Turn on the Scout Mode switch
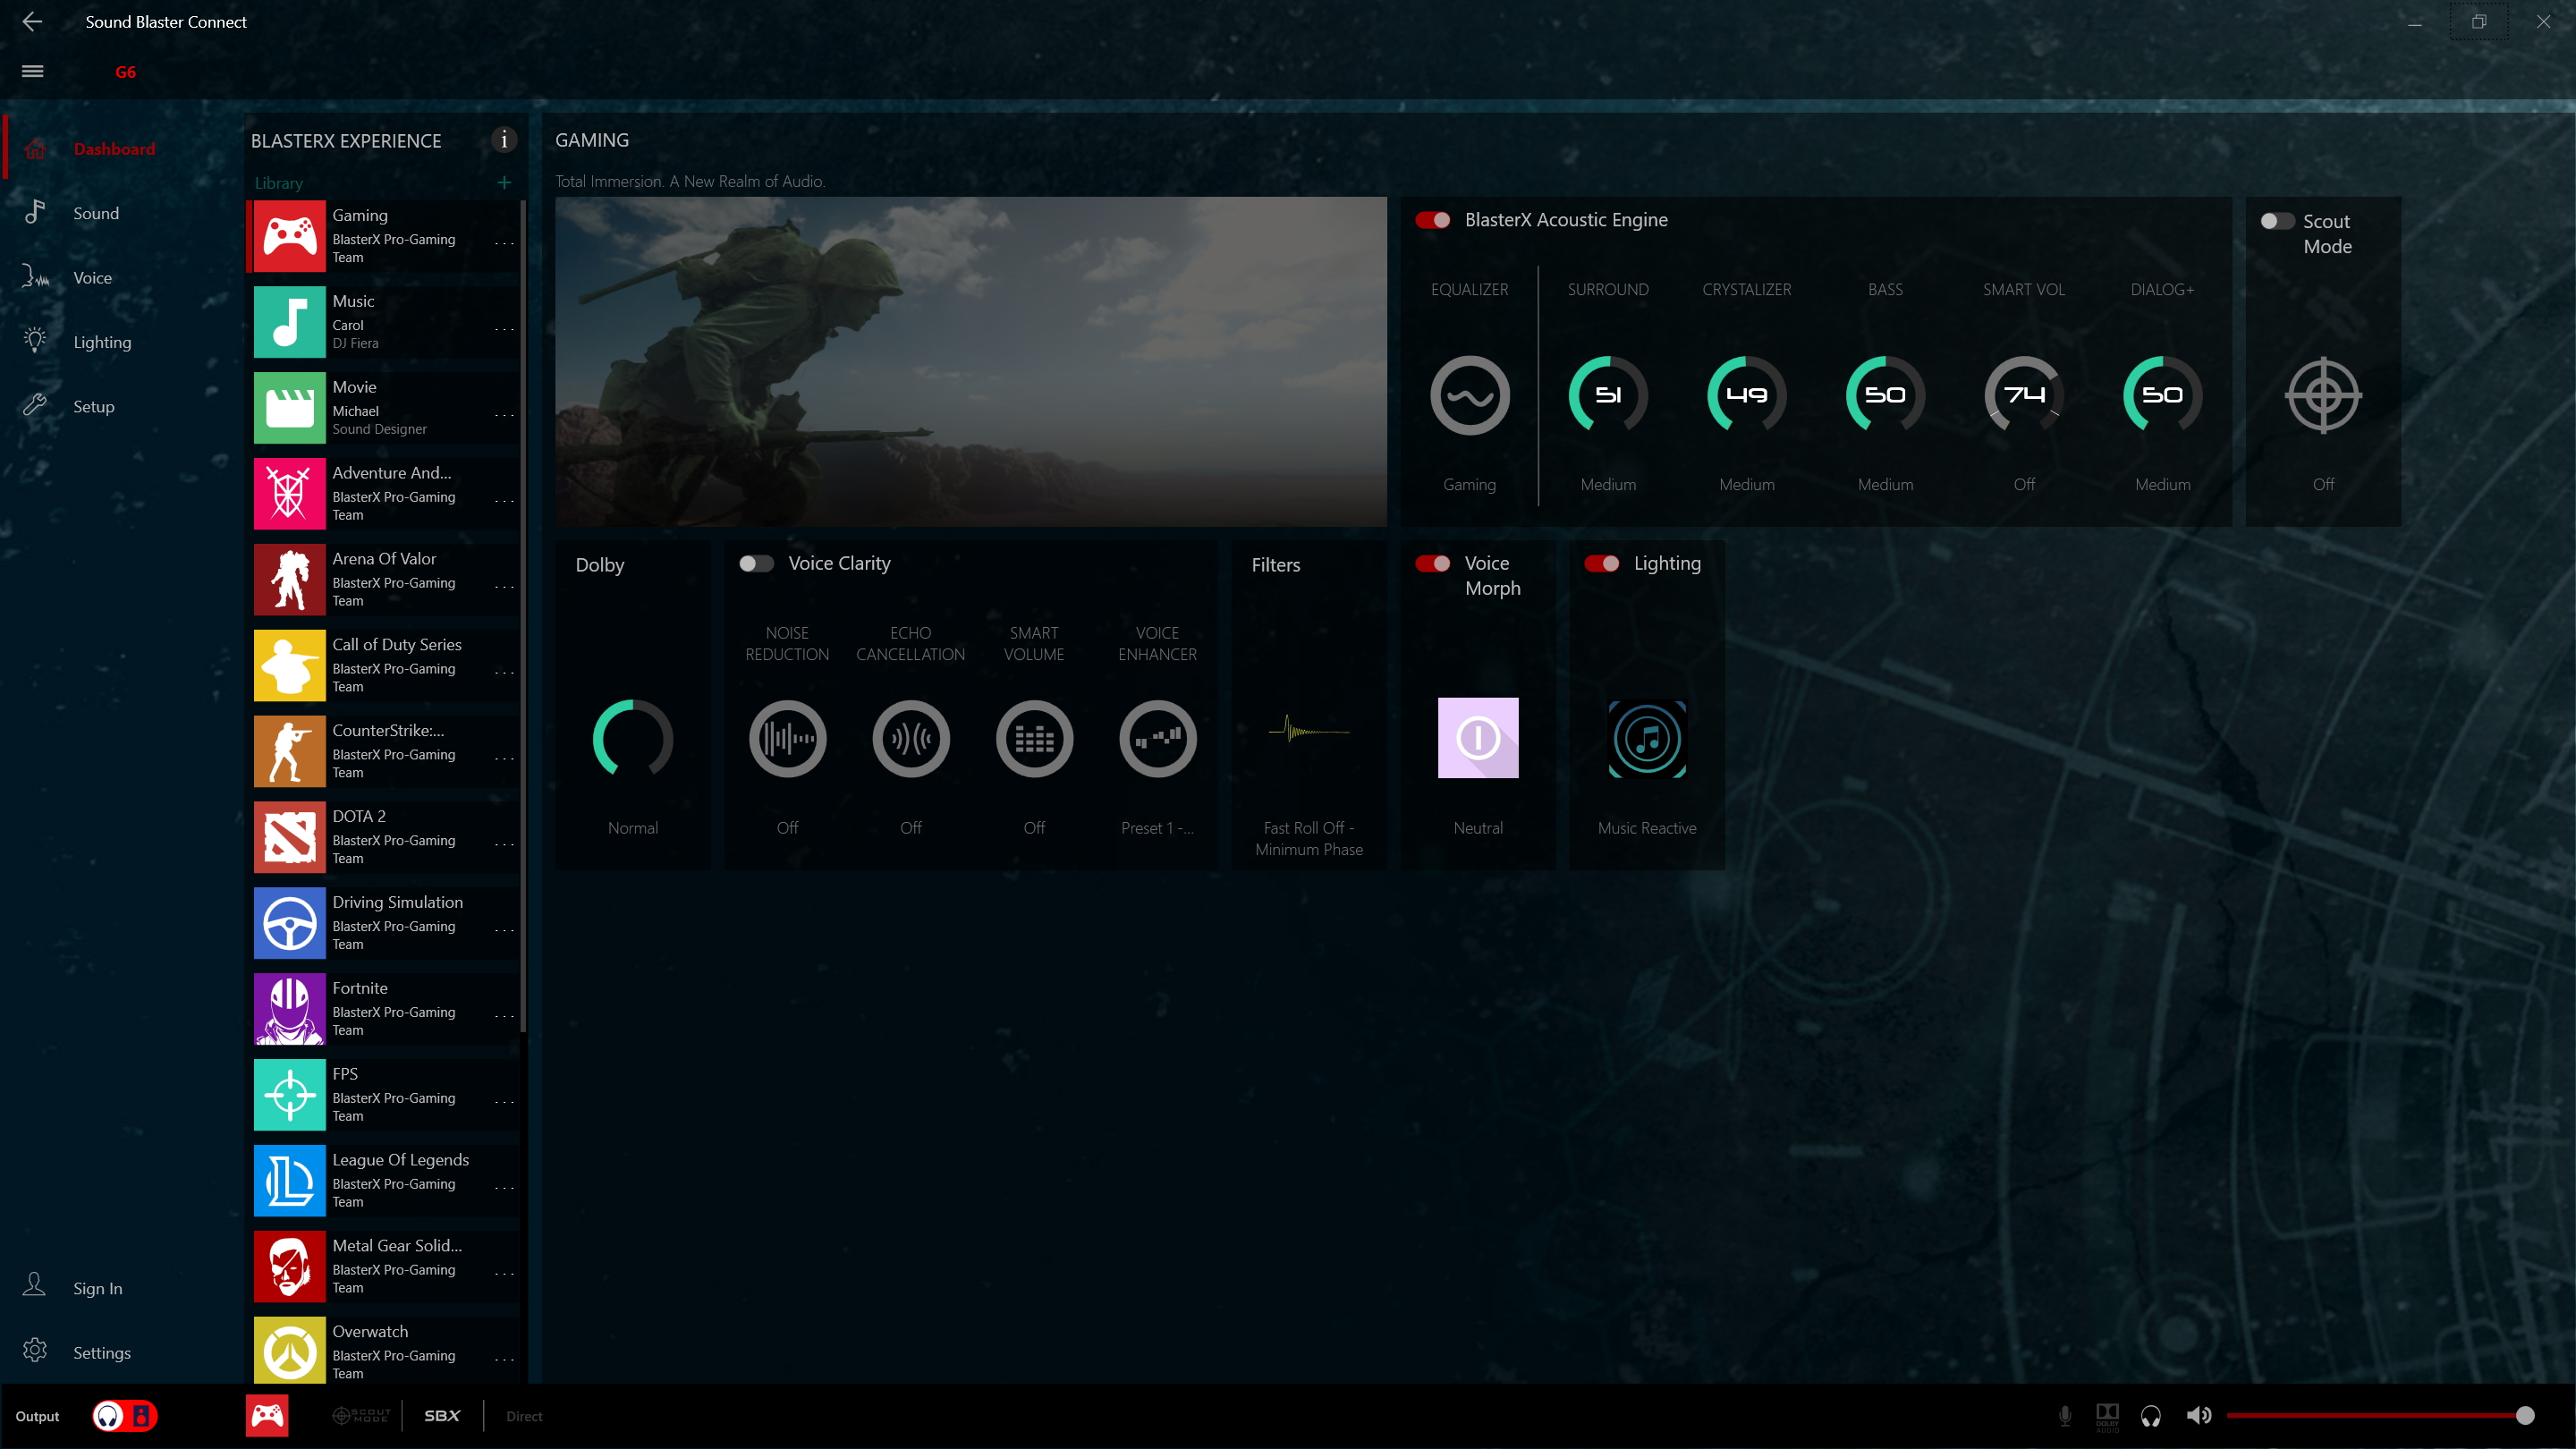Viewport: 2576px width, 1449px height. point(2277,221)
